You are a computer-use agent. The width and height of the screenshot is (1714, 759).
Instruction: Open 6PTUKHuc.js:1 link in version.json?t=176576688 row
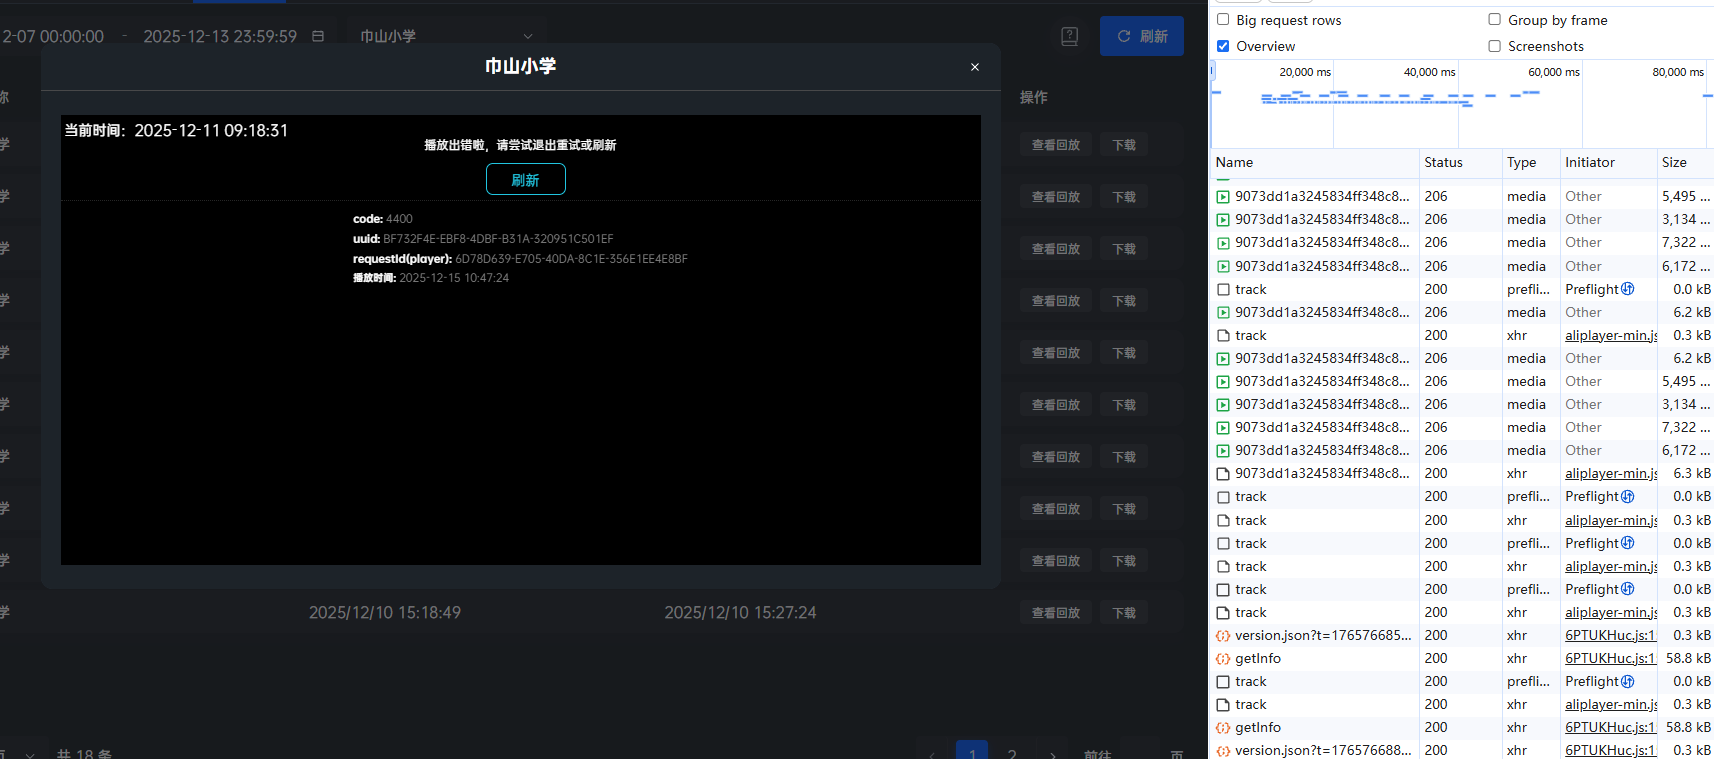tap(1610, 750)
